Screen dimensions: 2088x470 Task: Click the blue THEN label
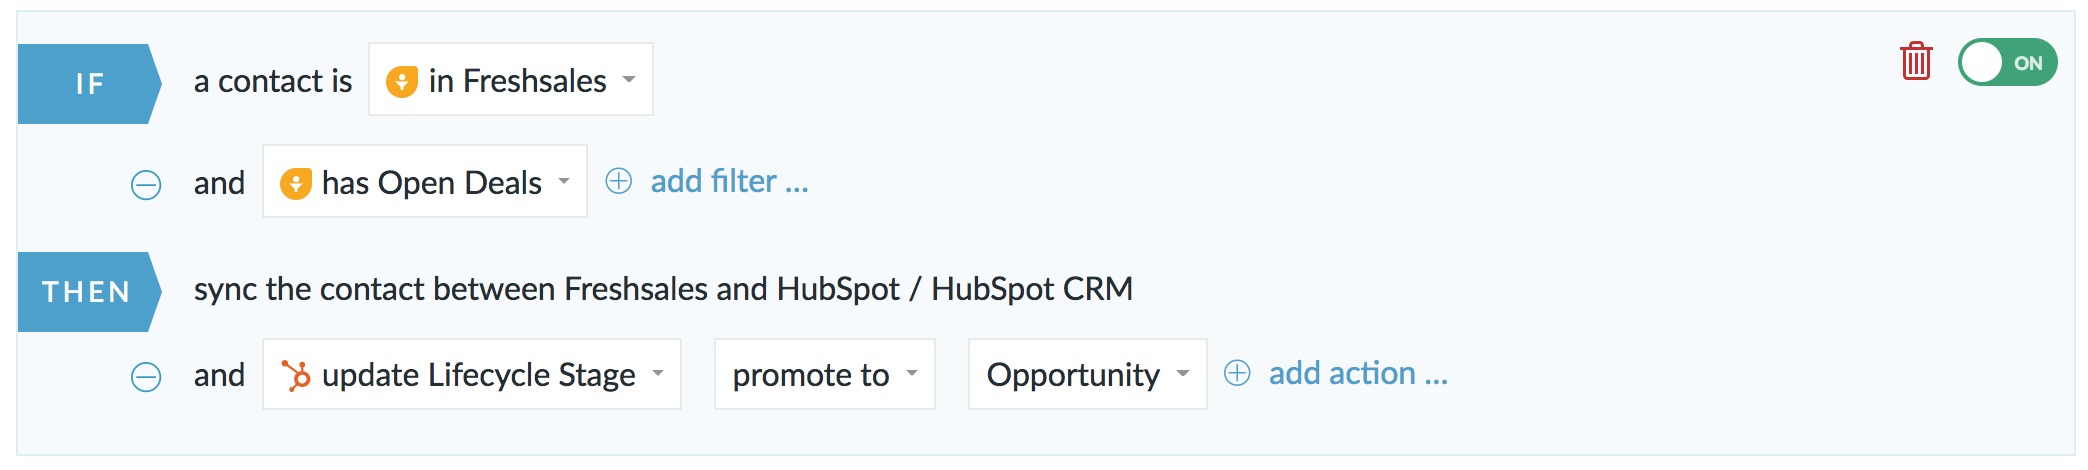click(89, 292)
